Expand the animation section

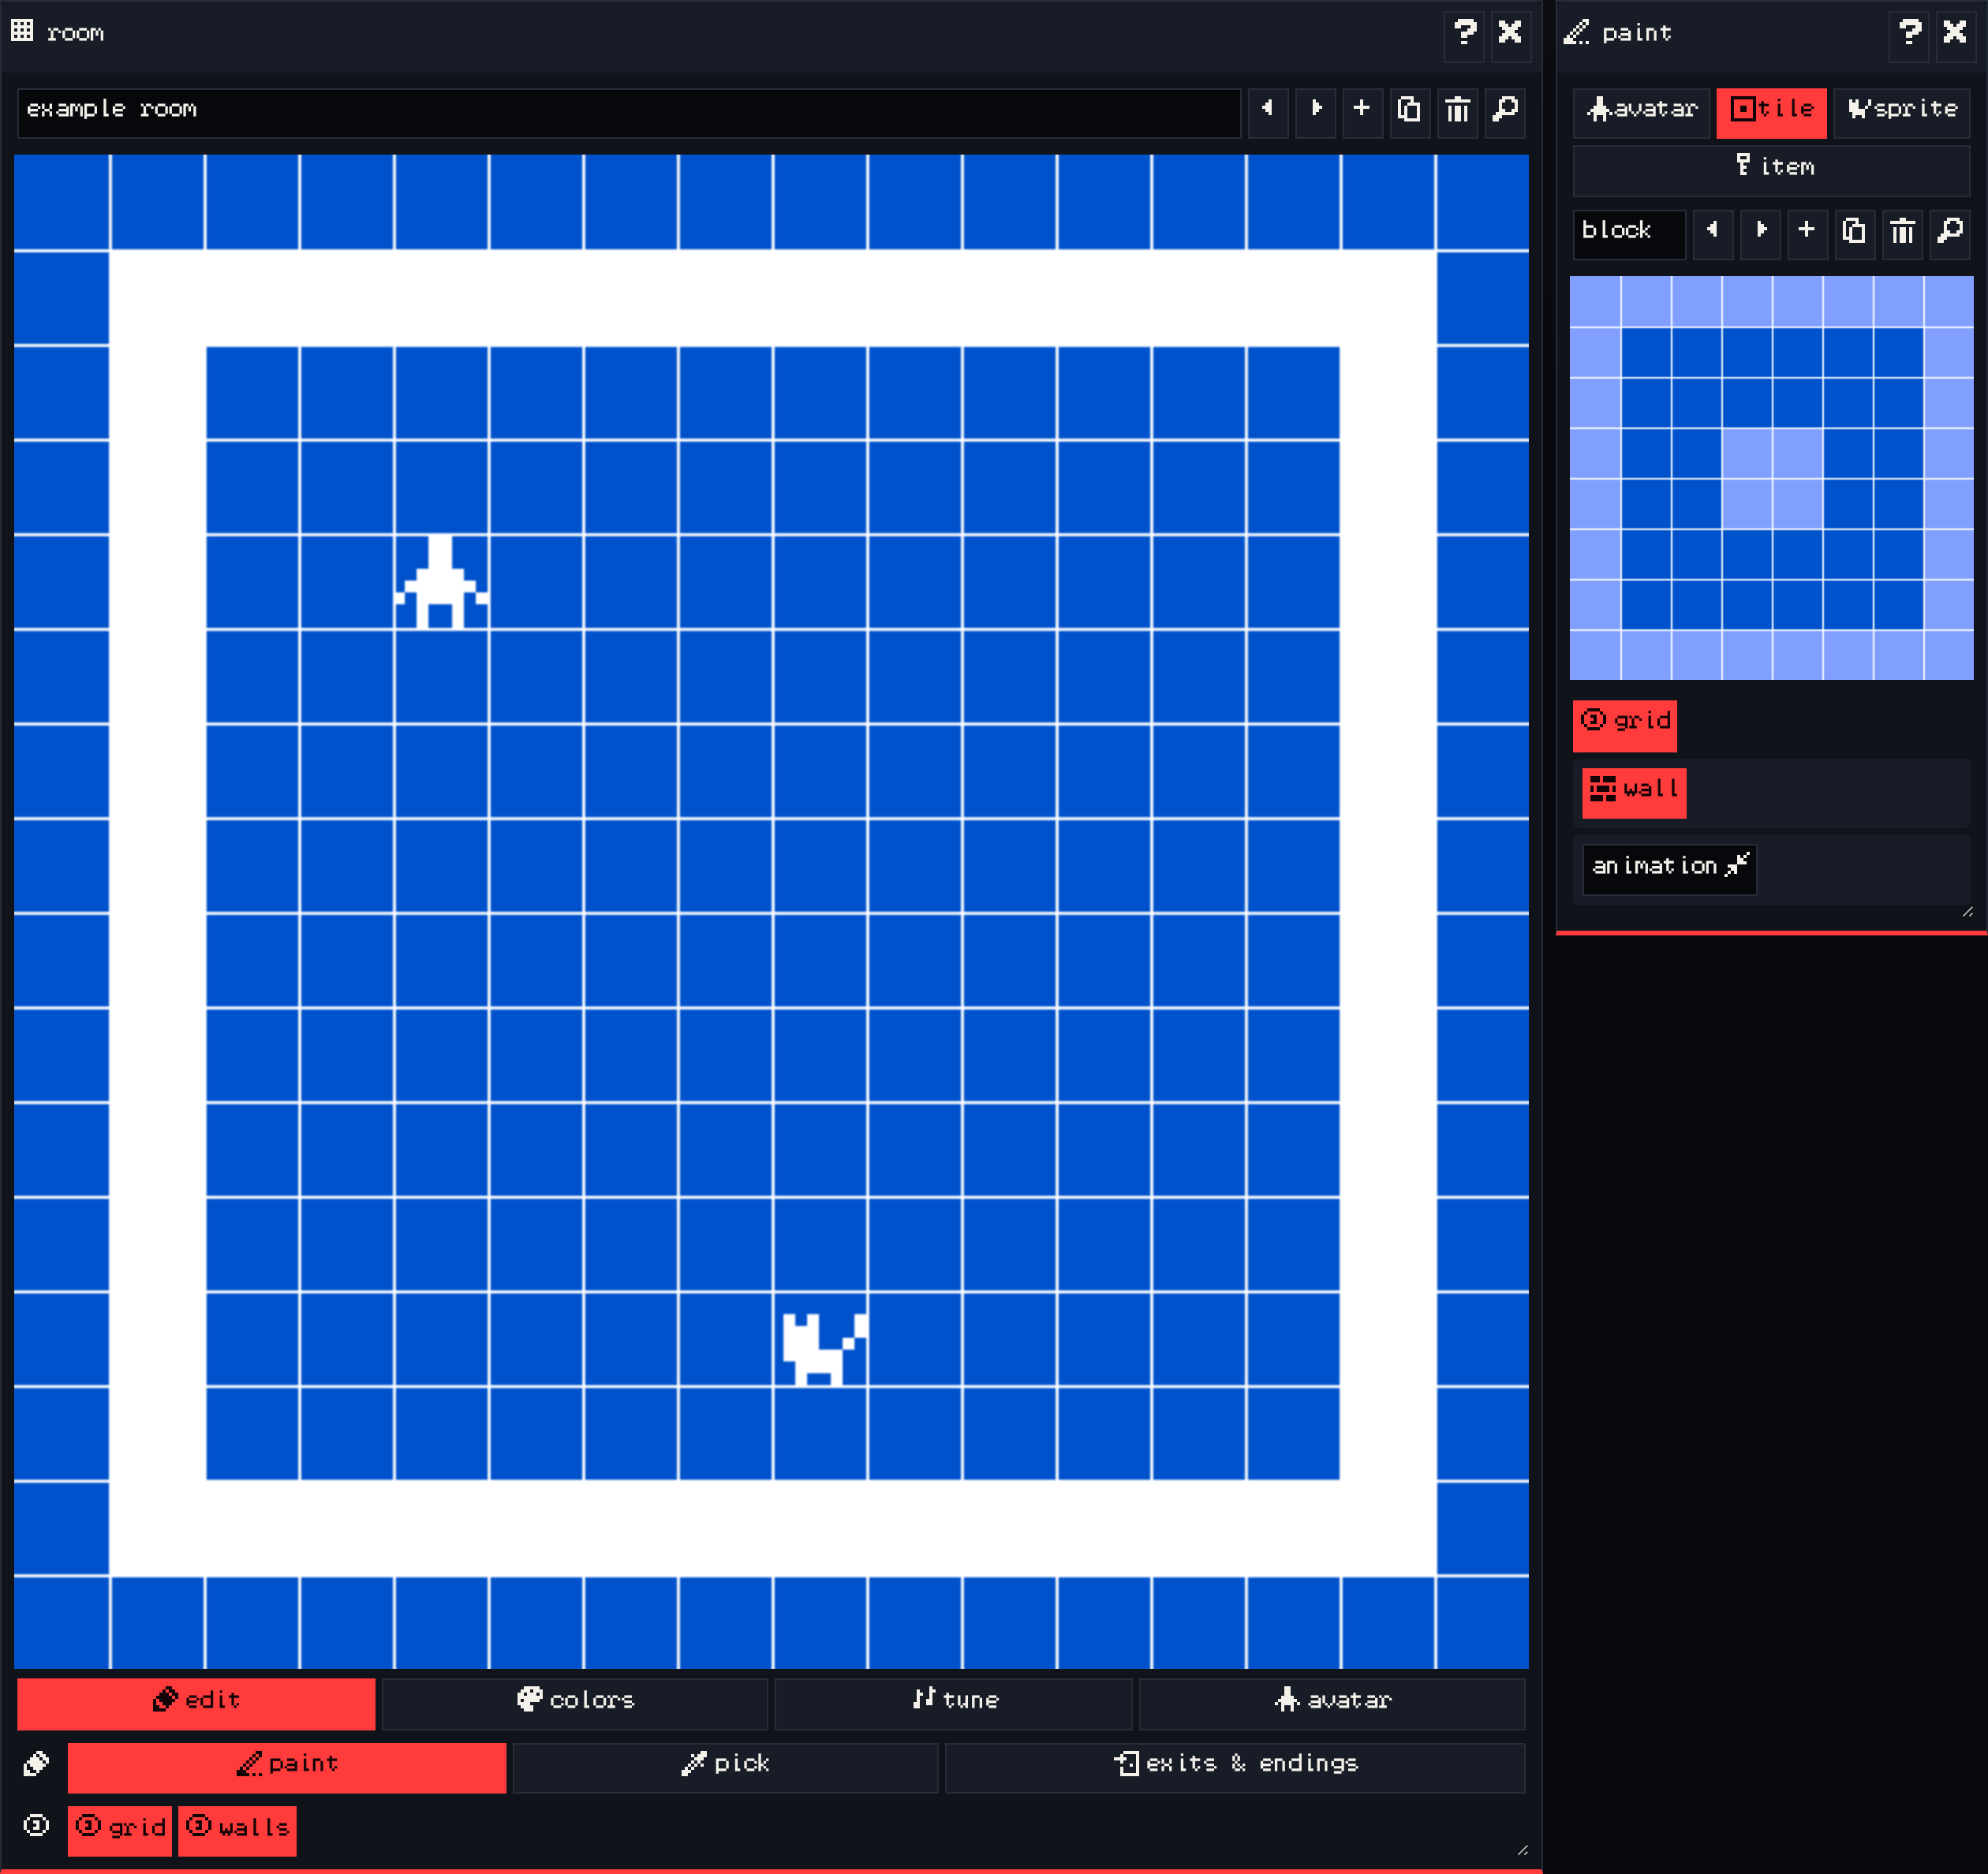click(x=1669, y=868)
